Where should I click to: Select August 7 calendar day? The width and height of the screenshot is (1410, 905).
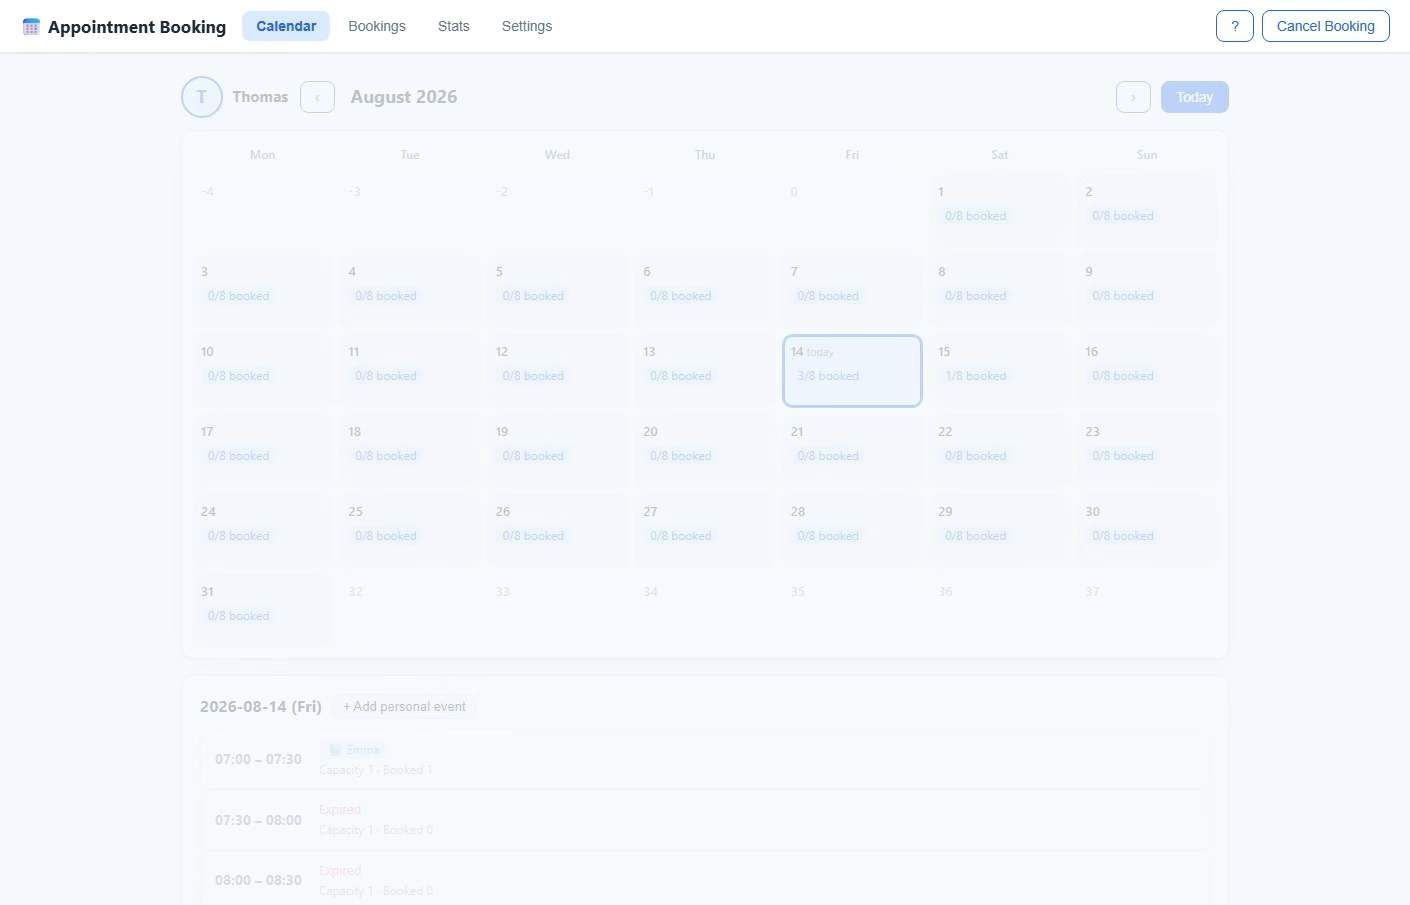[852, 291]
